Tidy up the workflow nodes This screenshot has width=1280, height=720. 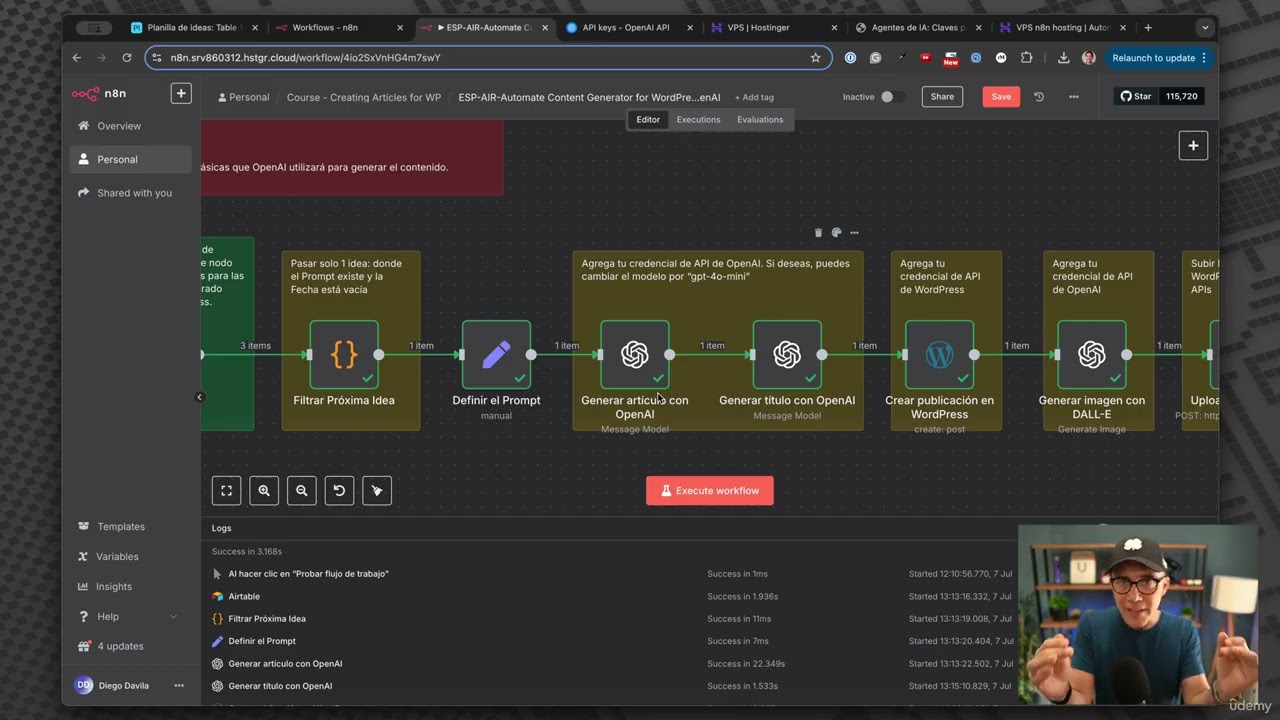377,490
